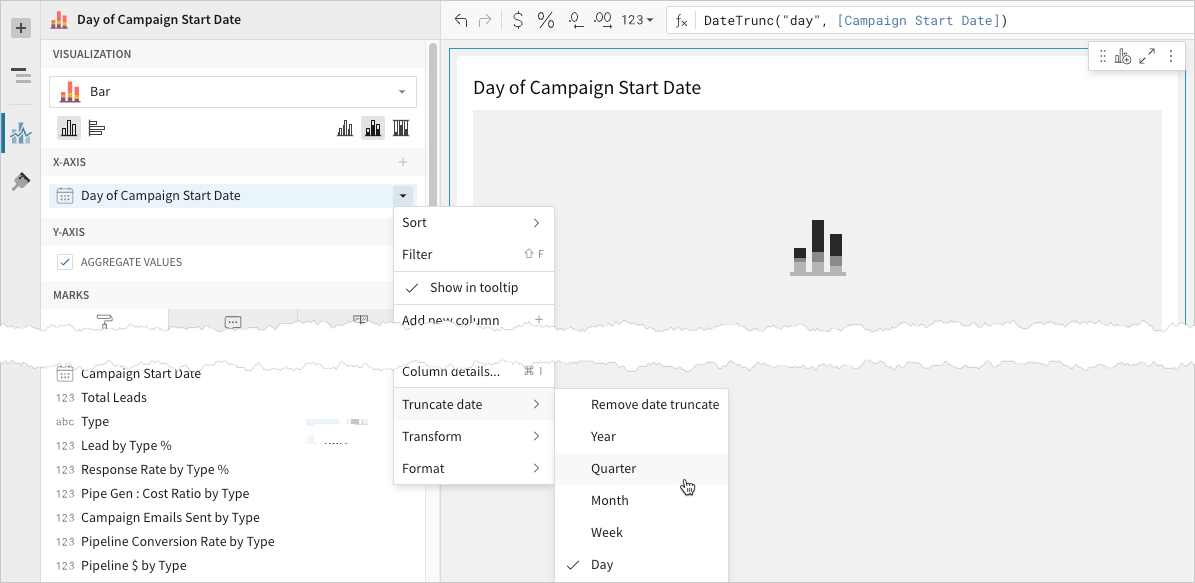This screenshot has width=1195, height=583.
Task: Add a column with the X-Axis plus button
Action: click(403, 162)
